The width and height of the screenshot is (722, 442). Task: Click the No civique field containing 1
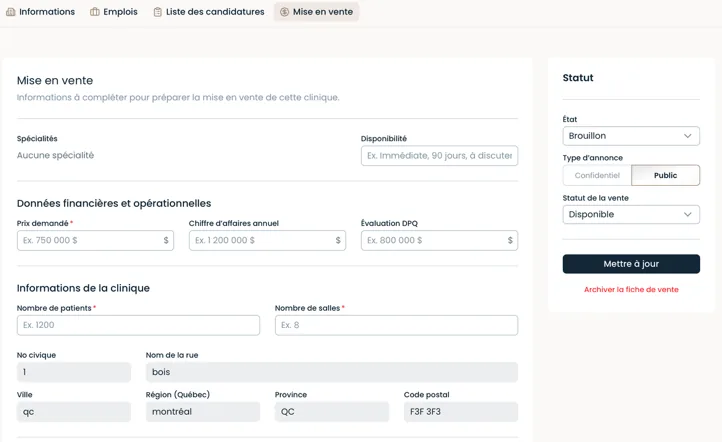(x=74, y=372)
